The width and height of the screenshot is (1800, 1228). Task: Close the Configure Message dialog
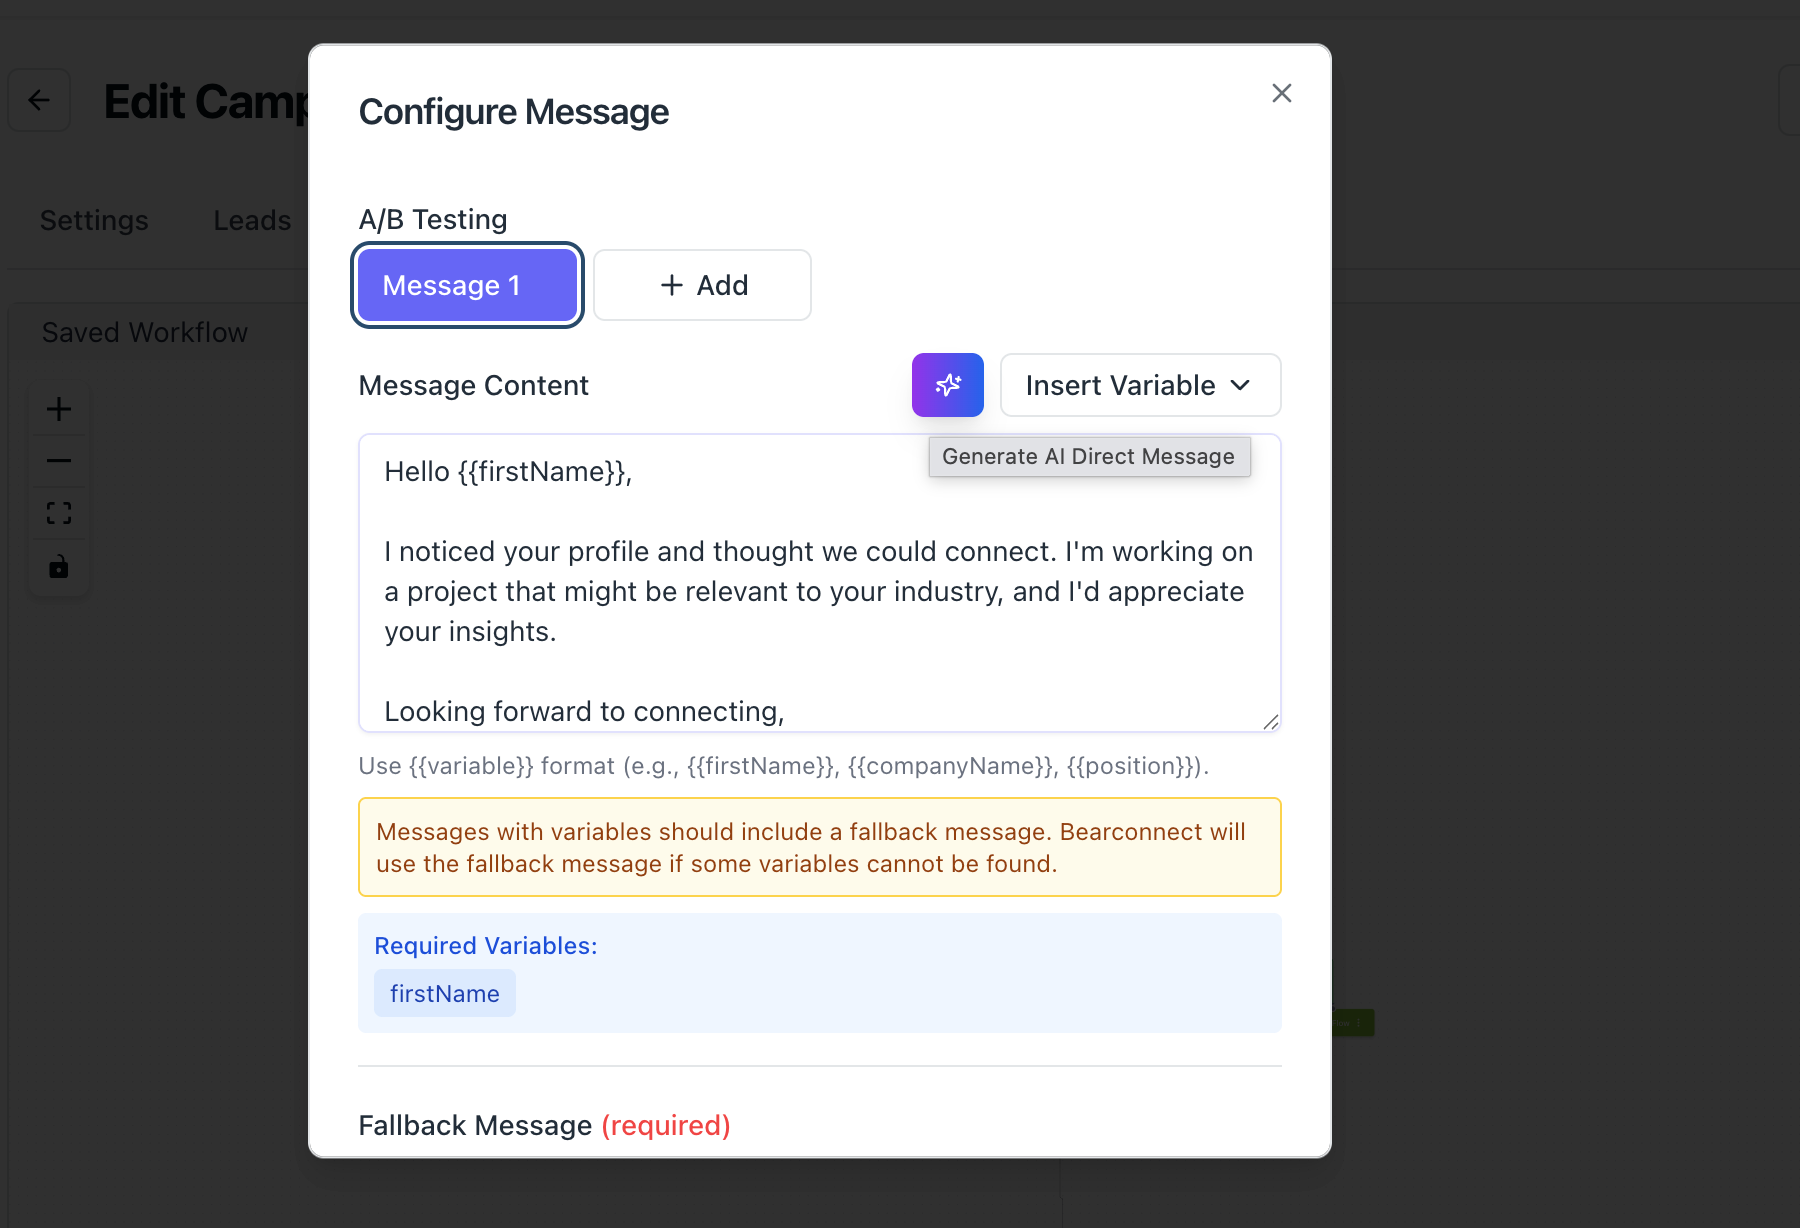click(1281, 93)
